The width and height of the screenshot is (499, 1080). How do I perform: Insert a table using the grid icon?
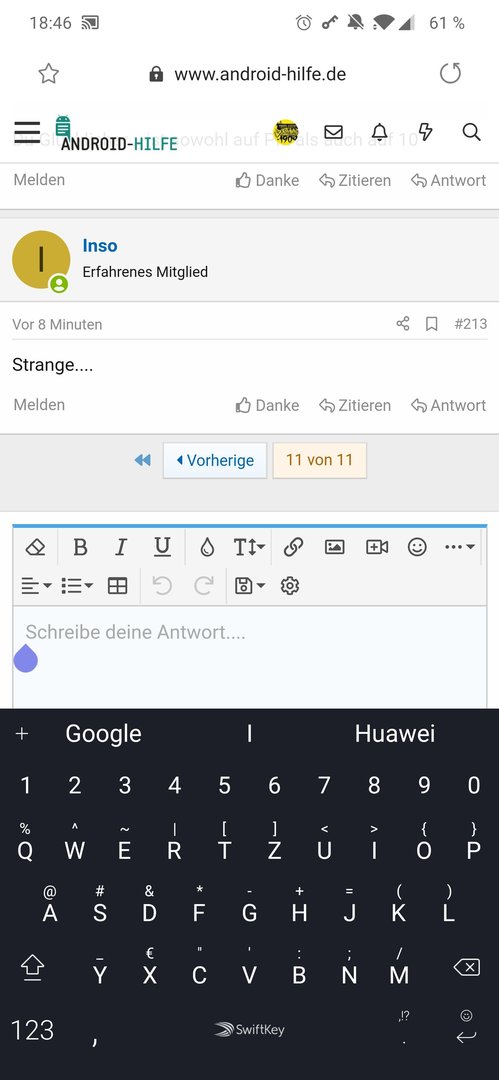pyautogui.click(x=118, y=586)
